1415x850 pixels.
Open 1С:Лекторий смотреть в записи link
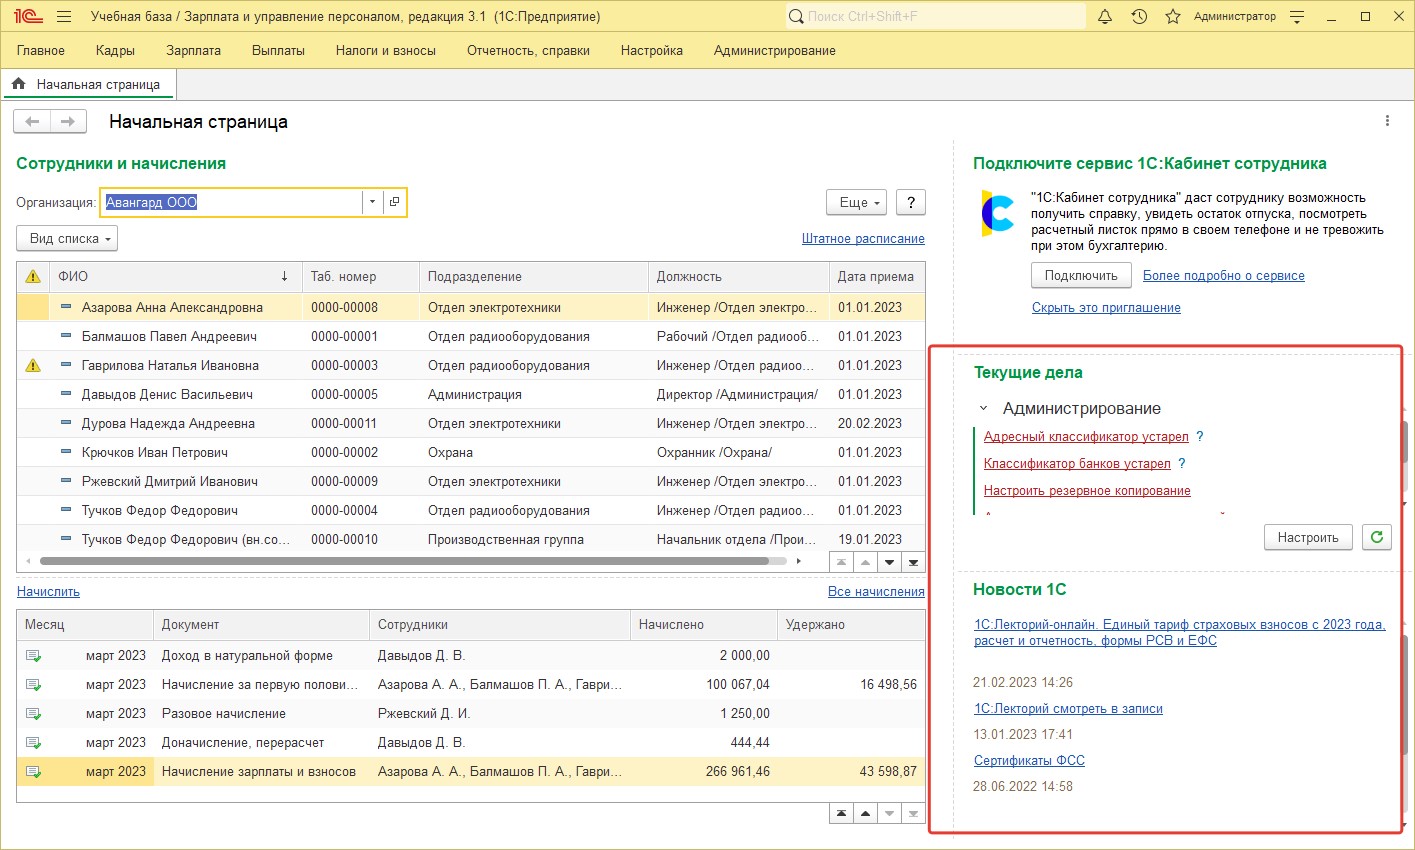1068,708
